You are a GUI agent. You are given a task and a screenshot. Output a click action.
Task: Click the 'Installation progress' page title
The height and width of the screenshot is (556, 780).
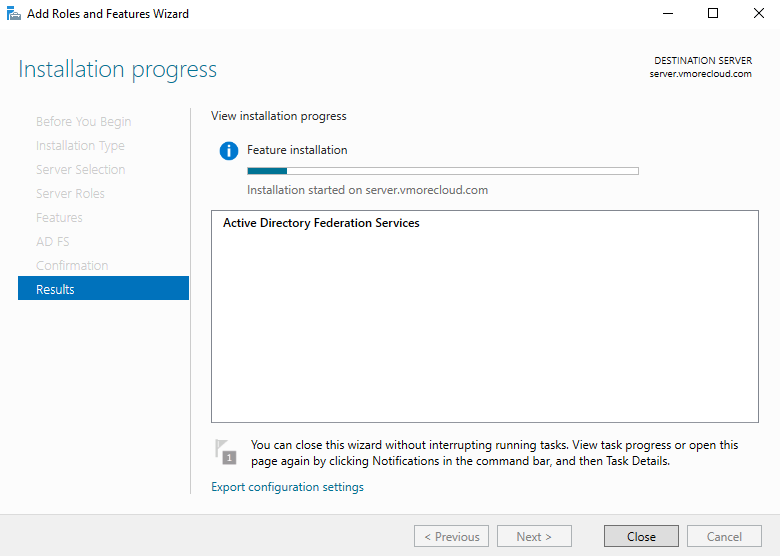[x=117, y=69]
